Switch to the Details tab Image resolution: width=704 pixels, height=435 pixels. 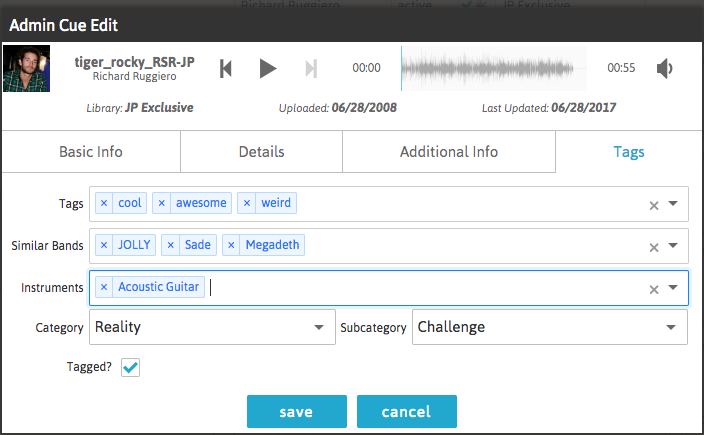pos(261,152)
